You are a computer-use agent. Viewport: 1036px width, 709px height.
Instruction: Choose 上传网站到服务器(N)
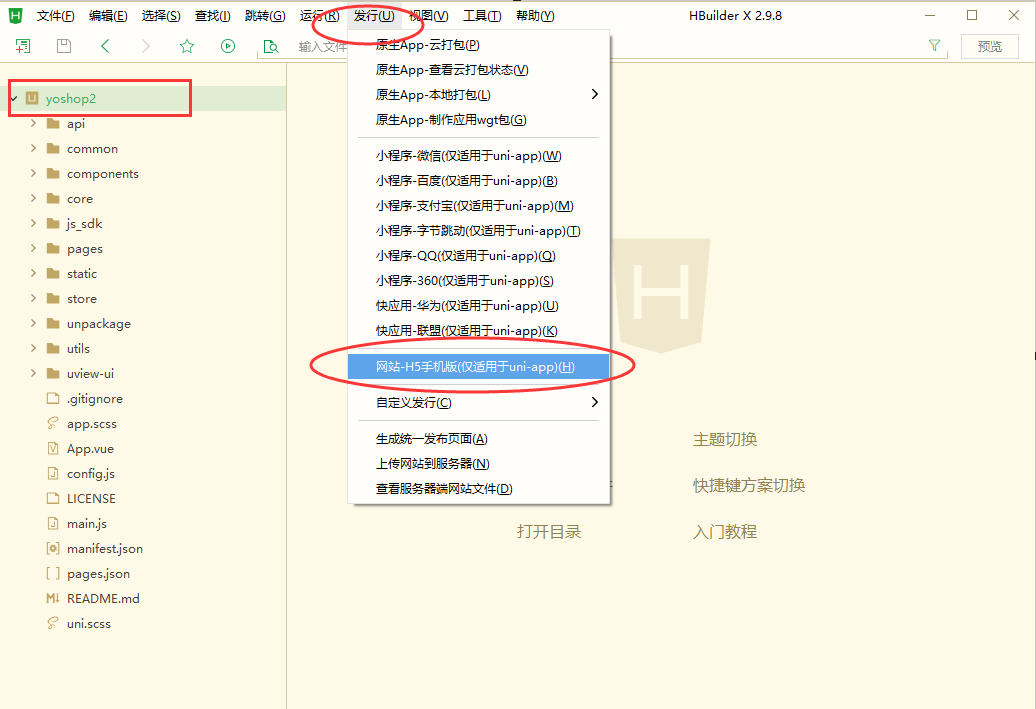coord(478,464)
